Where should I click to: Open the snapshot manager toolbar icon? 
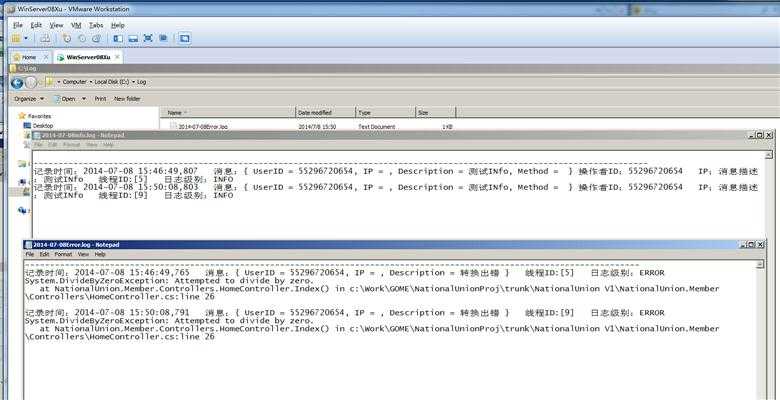[x=97, y=38]
